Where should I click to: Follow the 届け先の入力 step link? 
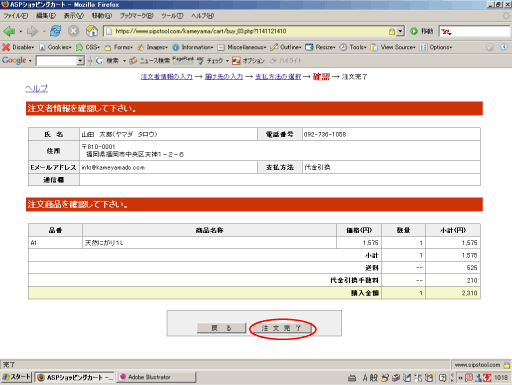(x=224, y=77)
